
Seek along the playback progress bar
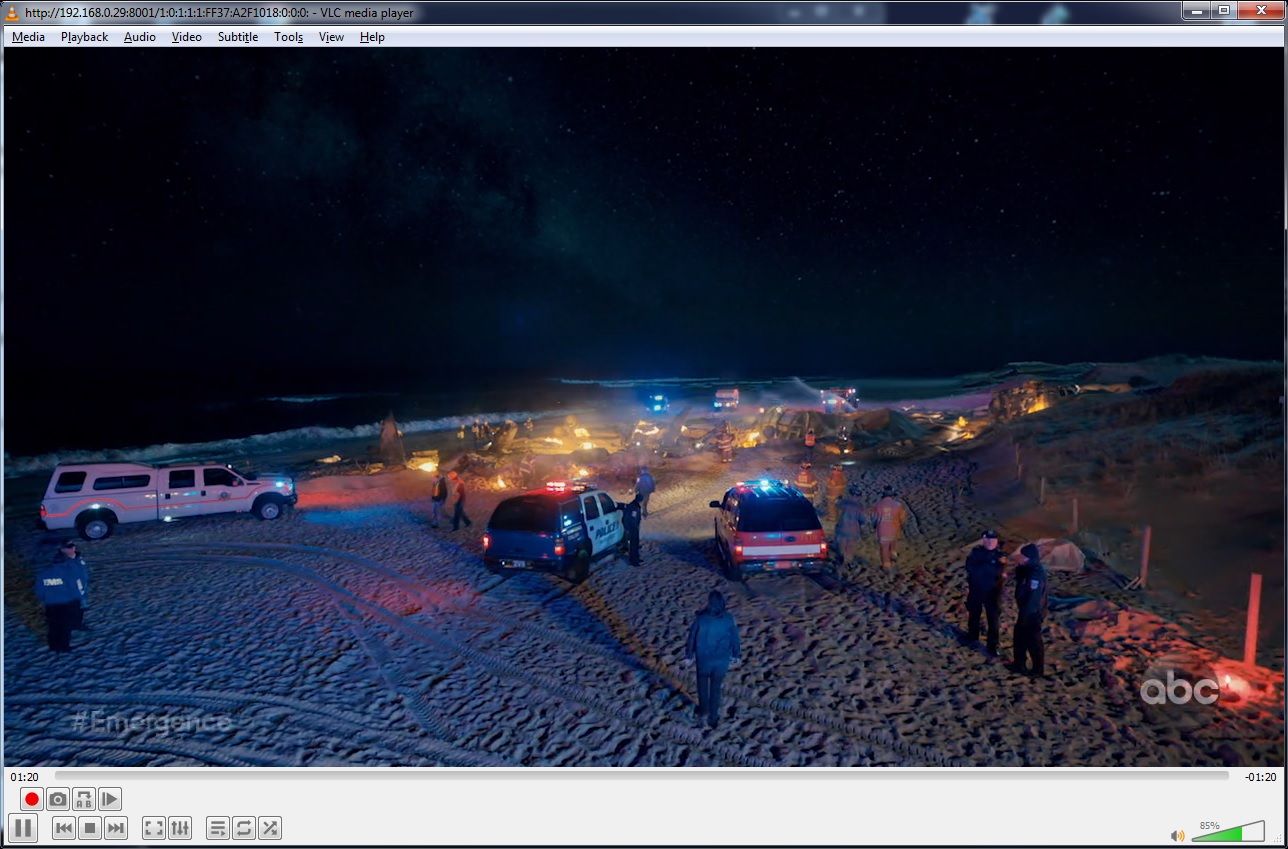[x=641, y=775]
